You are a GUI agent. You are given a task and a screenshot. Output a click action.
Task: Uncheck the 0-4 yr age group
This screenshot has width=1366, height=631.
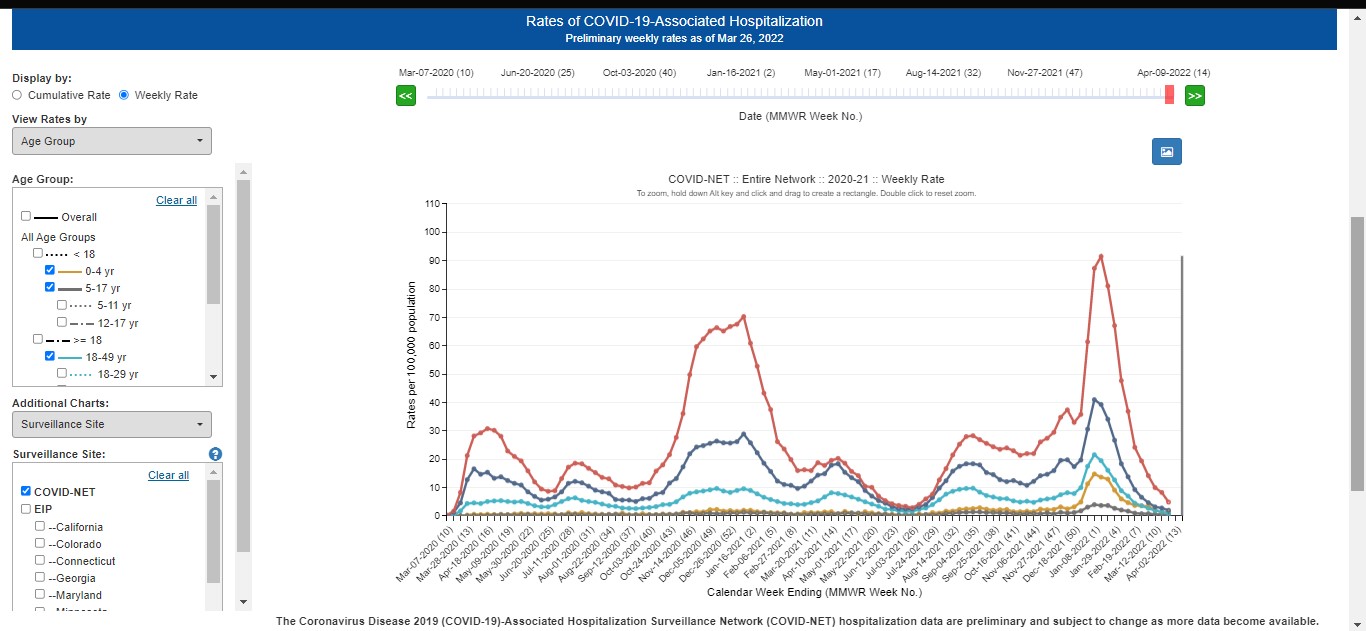tap(50, 271)
